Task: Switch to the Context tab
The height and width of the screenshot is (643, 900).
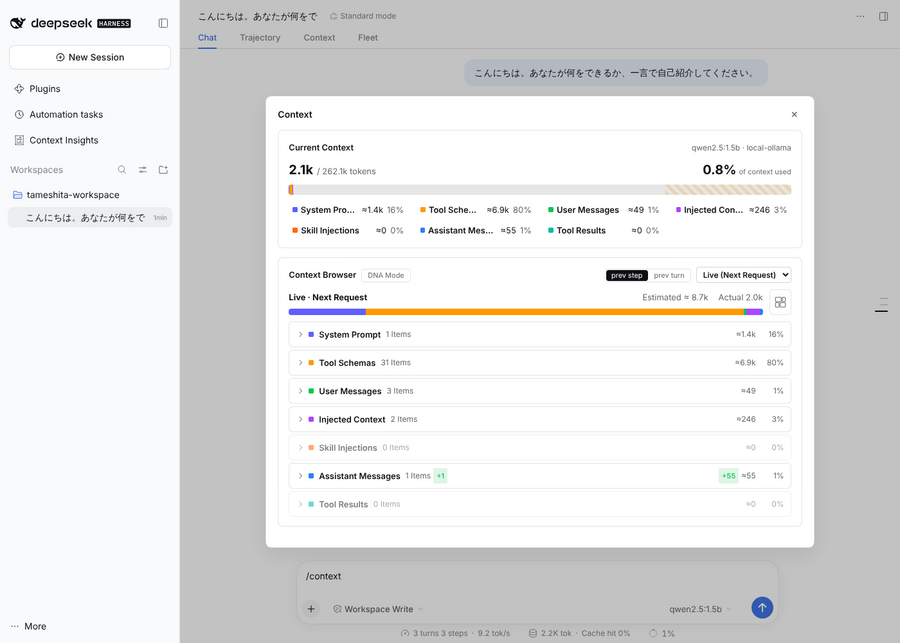Action: [x=319, y=37]
